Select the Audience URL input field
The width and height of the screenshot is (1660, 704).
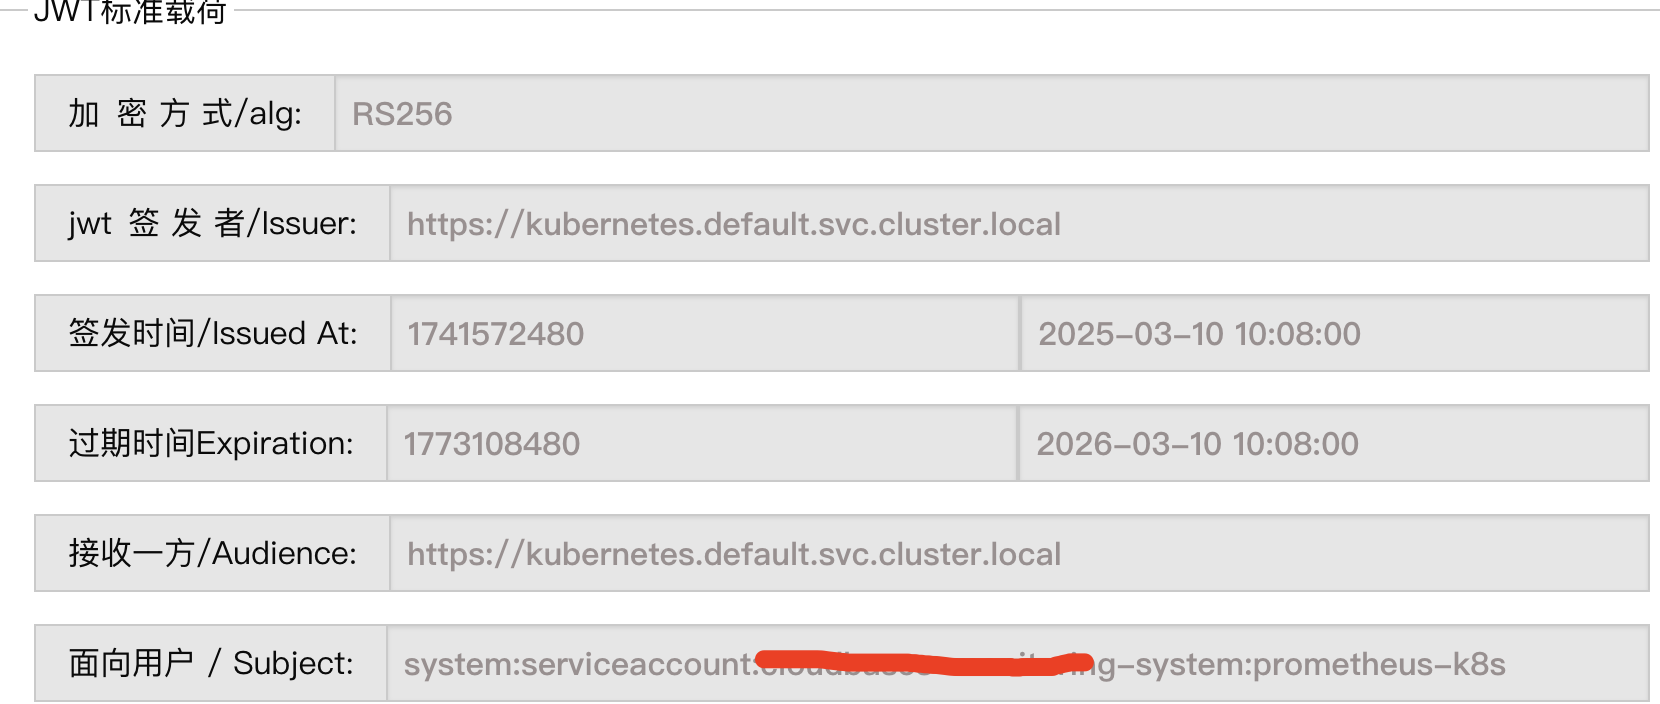[1018, 553]
